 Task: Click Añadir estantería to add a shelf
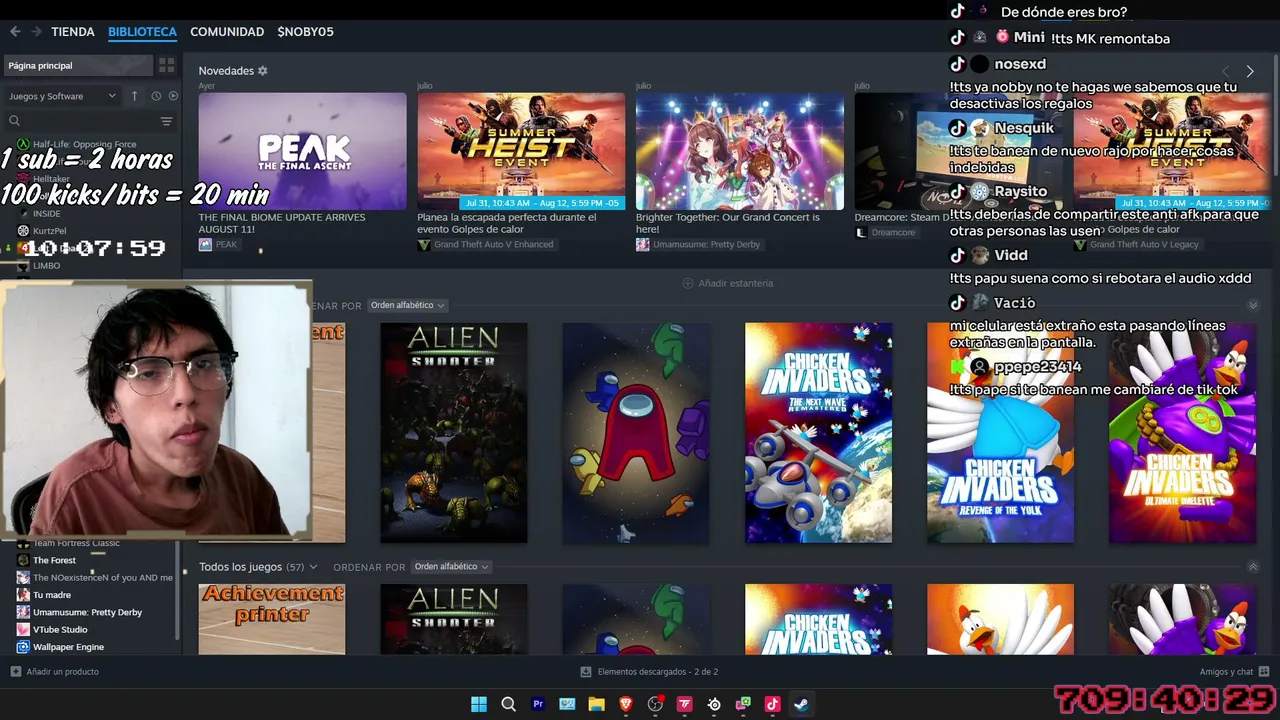coord(728,283)
